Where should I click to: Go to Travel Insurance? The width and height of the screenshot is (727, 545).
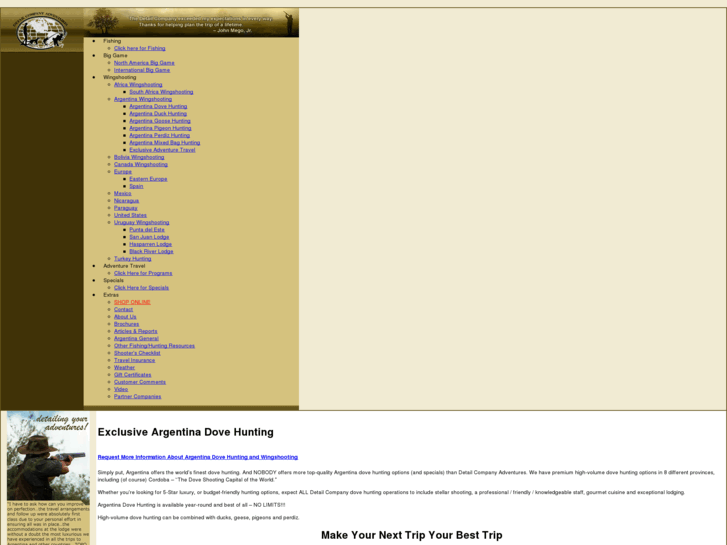134,360
